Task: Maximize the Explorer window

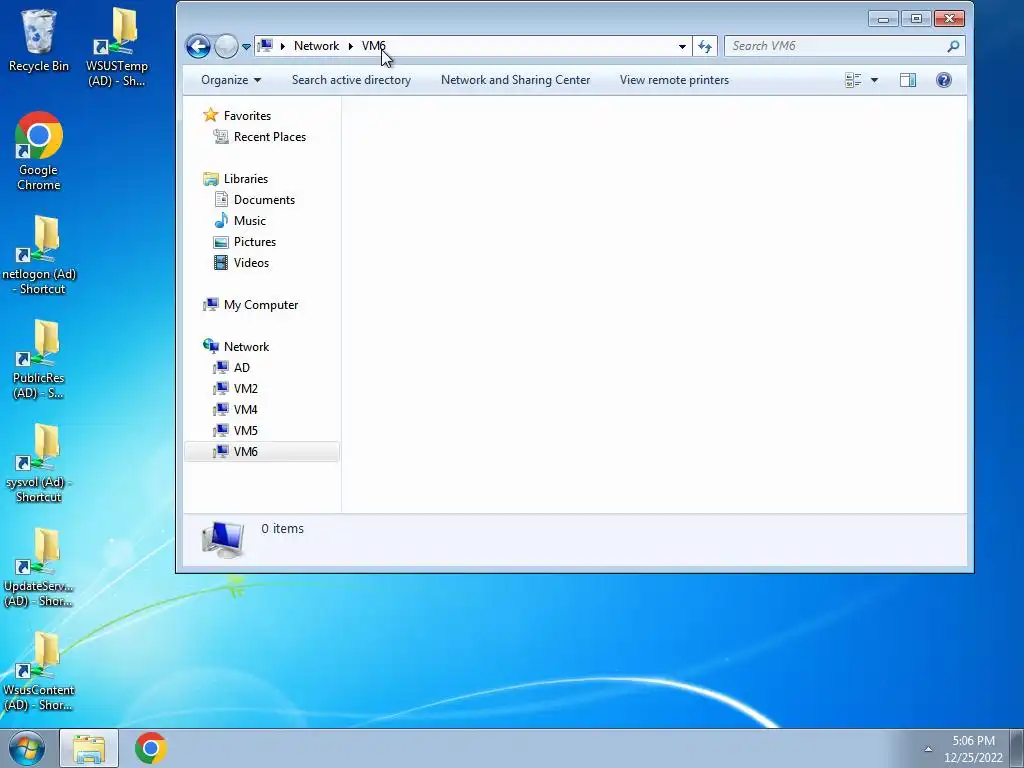Action: pyautogui.click(x=916, y=19)
